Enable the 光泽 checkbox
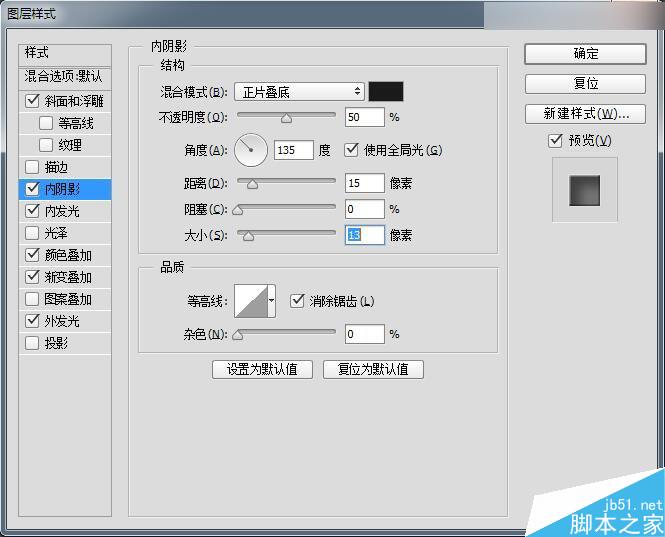The height and width of the screenshot is (537, 665). coord(32,233)
